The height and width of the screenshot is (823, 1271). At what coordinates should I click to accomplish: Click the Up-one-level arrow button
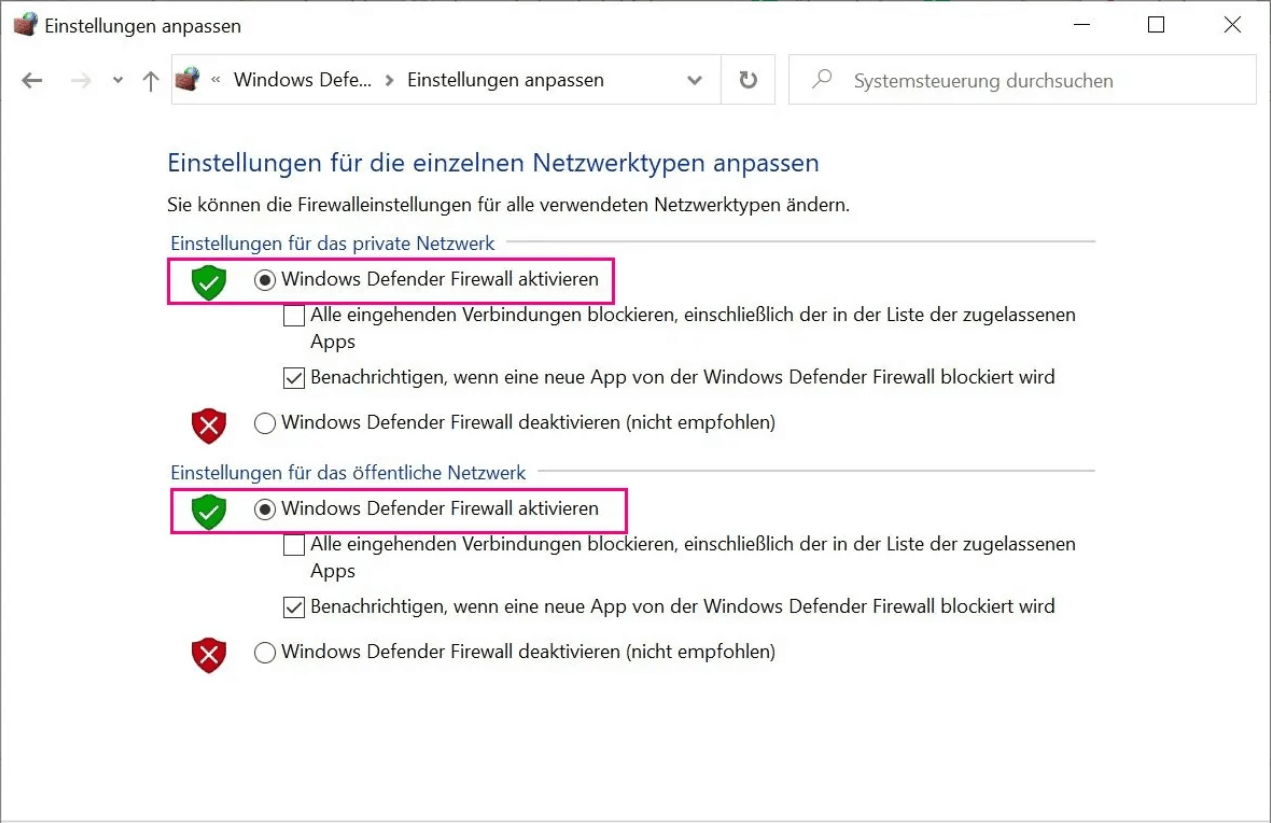(150, 80)
